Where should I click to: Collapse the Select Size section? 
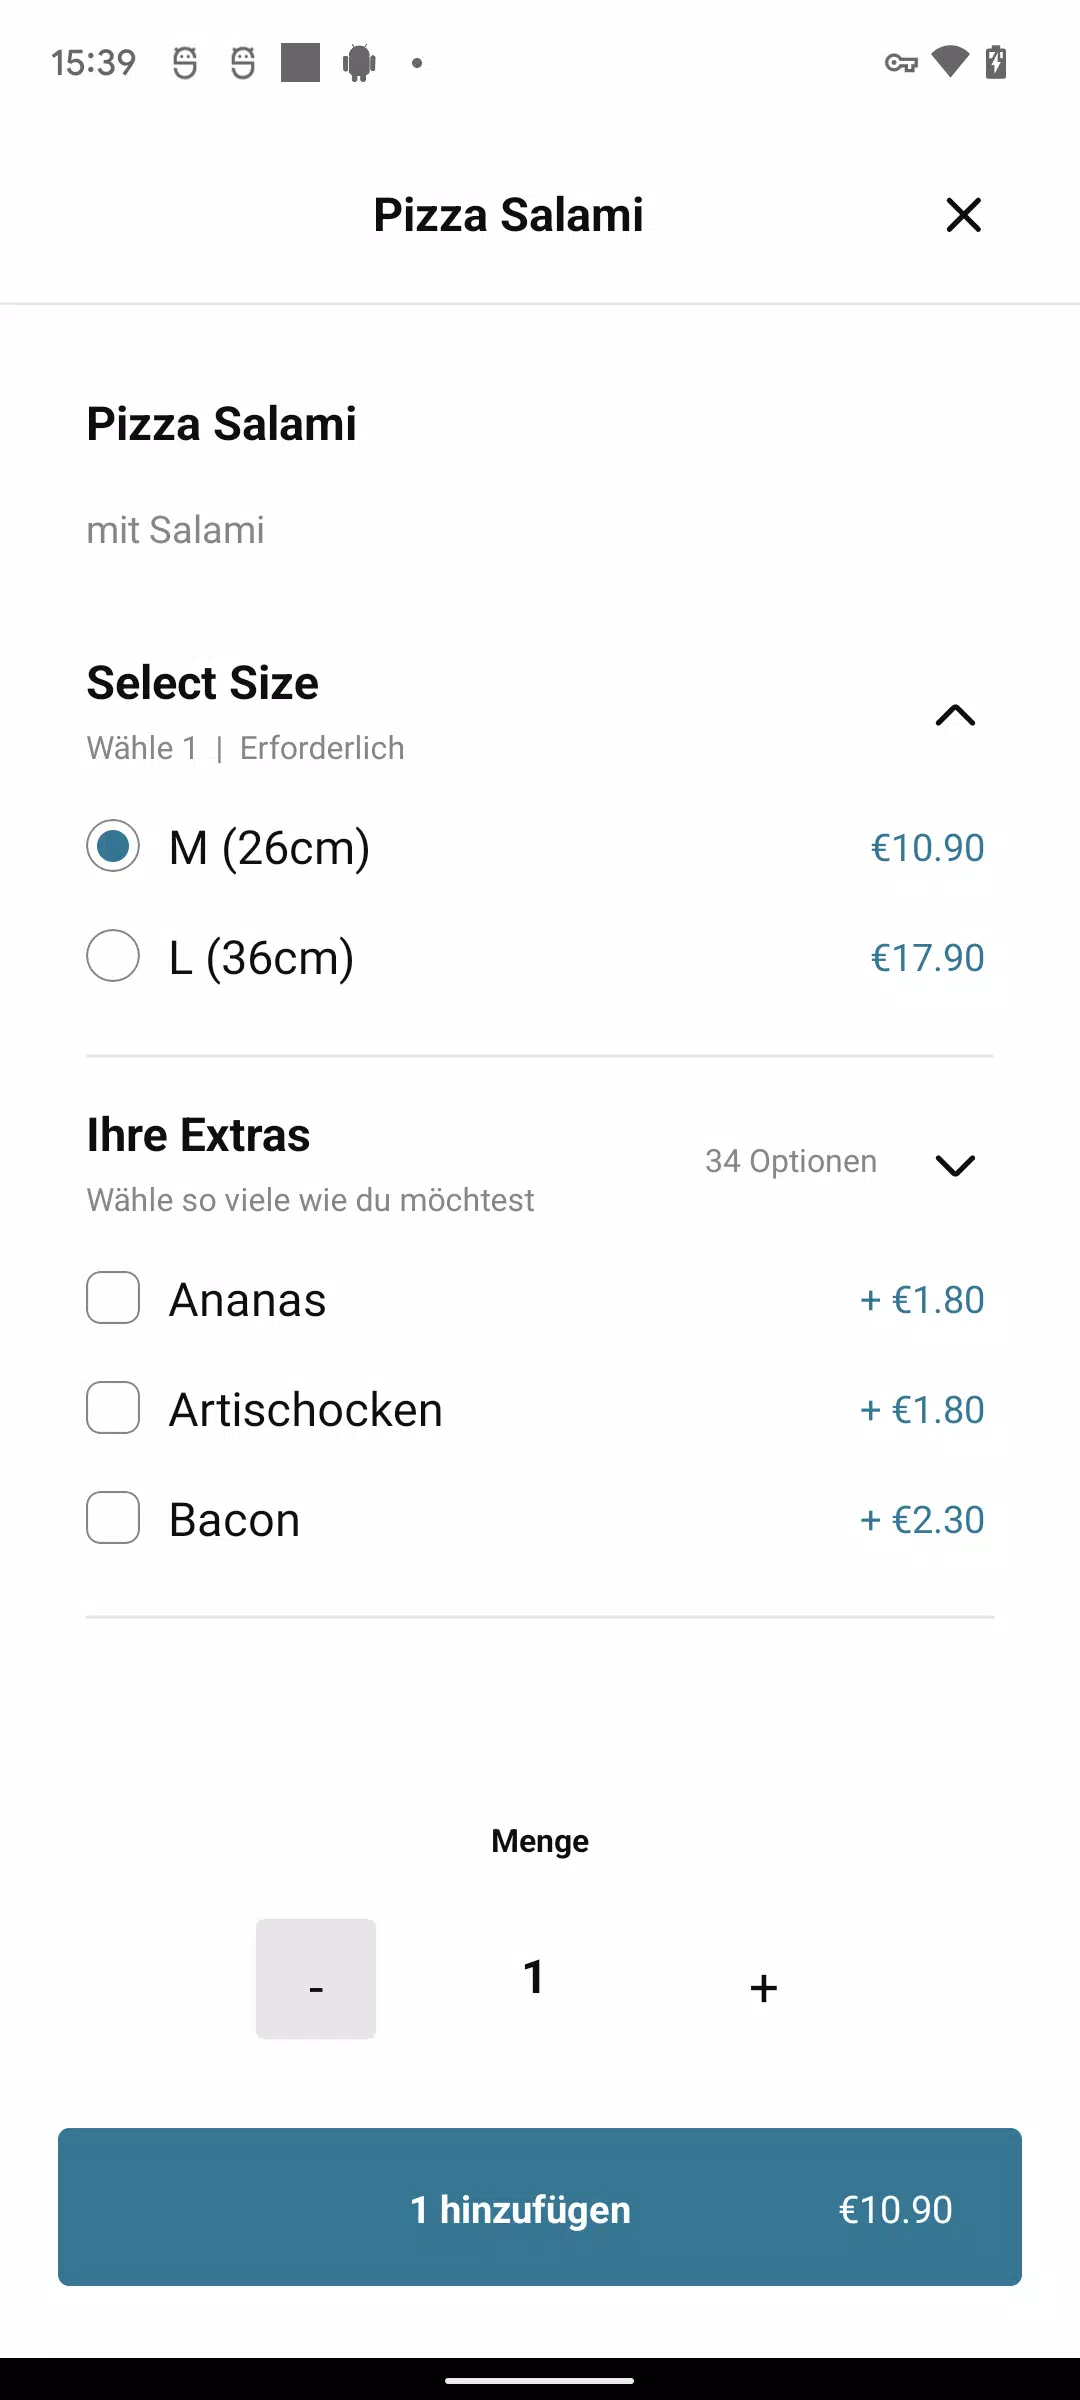pyautogui.click(x=954, y=715)
